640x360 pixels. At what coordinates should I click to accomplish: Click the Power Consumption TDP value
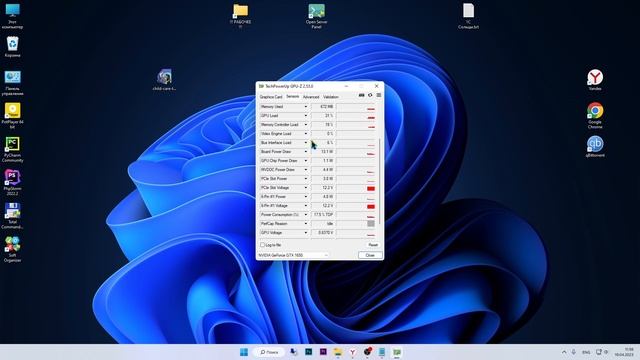(323, 215)
